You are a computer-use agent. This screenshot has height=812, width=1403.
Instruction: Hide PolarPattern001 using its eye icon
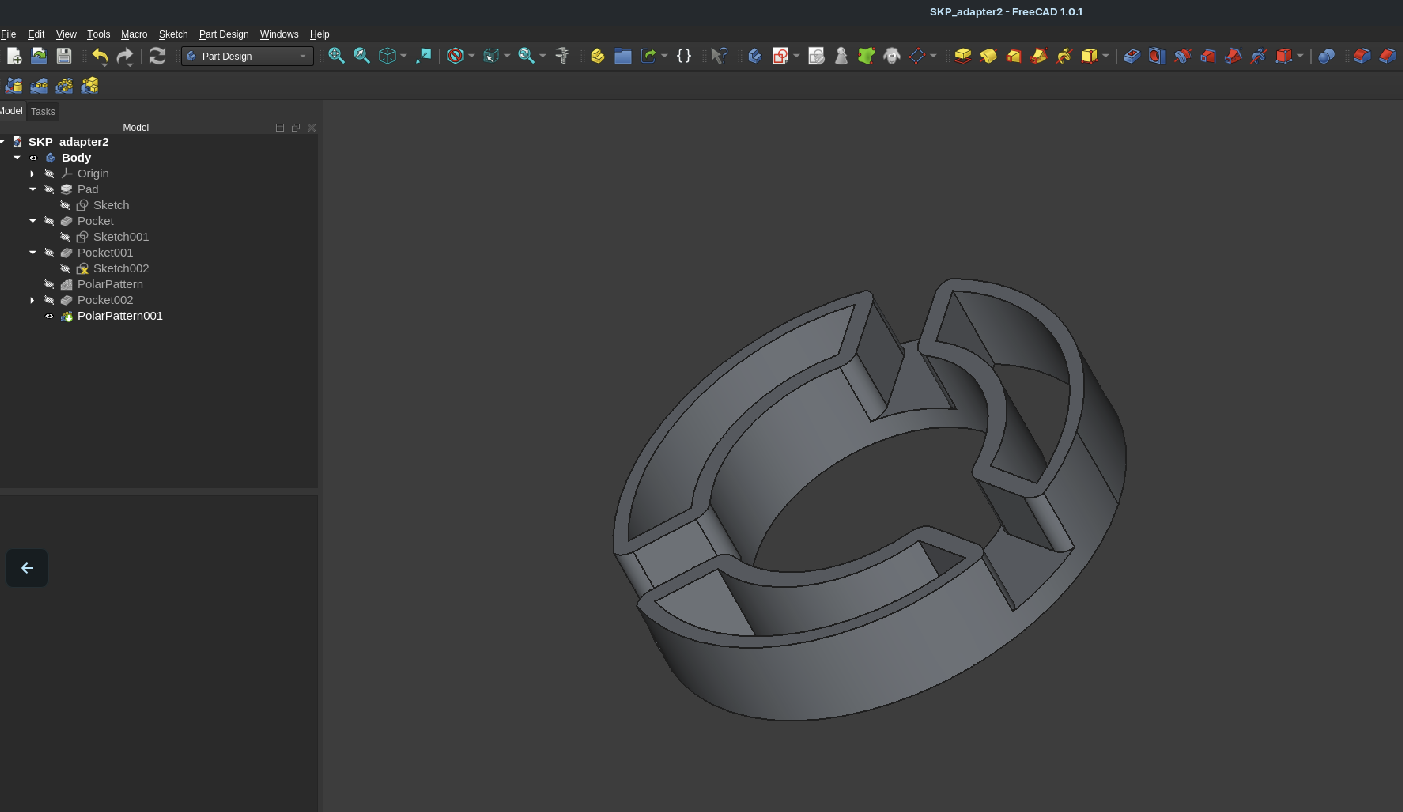(x=49, y=316)
